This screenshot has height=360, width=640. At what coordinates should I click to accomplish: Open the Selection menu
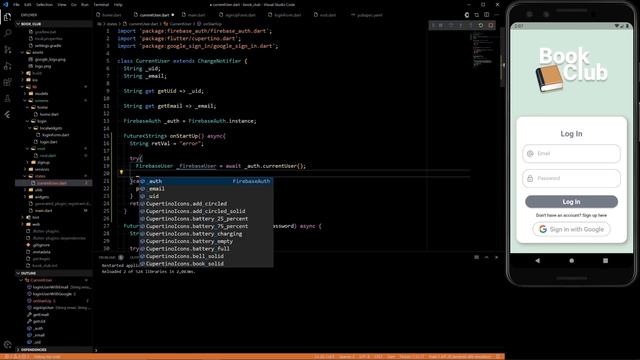(44, 4)
